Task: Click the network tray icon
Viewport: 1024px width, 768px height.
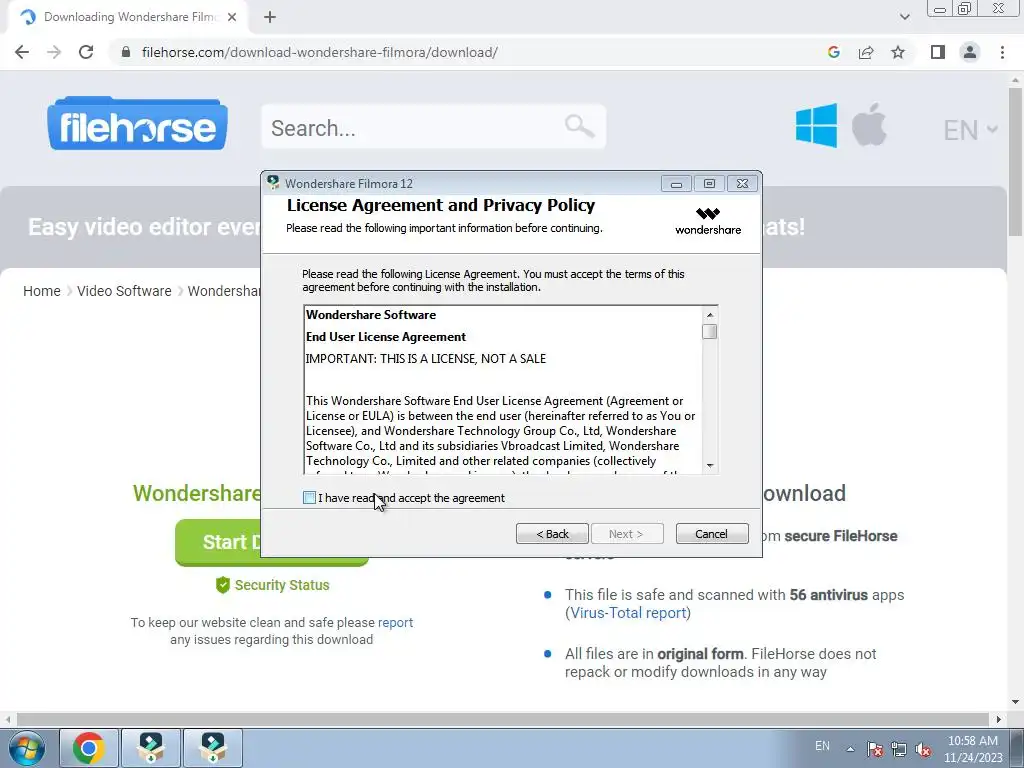Action: click(899, 749)
